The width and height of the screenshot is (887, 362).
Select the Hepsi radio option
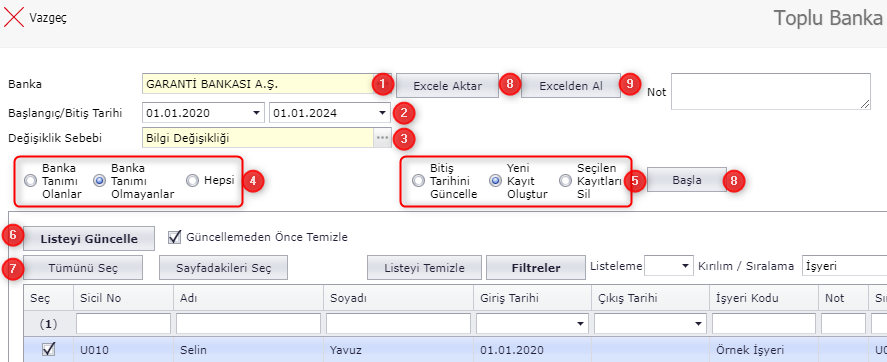pos(192,181)
